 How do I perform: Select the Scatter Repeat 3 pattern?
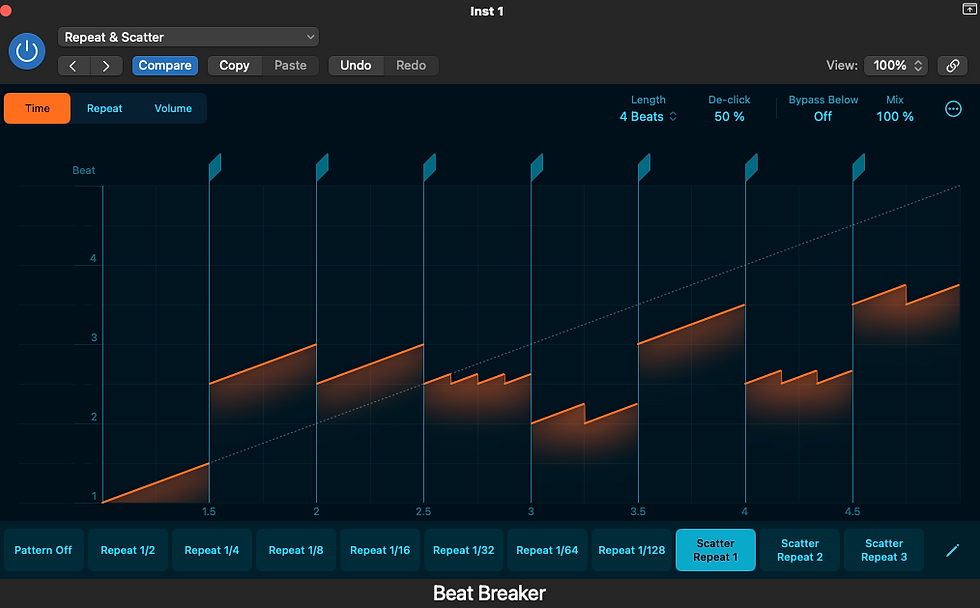pyautogui.click(x=884, y=550)
